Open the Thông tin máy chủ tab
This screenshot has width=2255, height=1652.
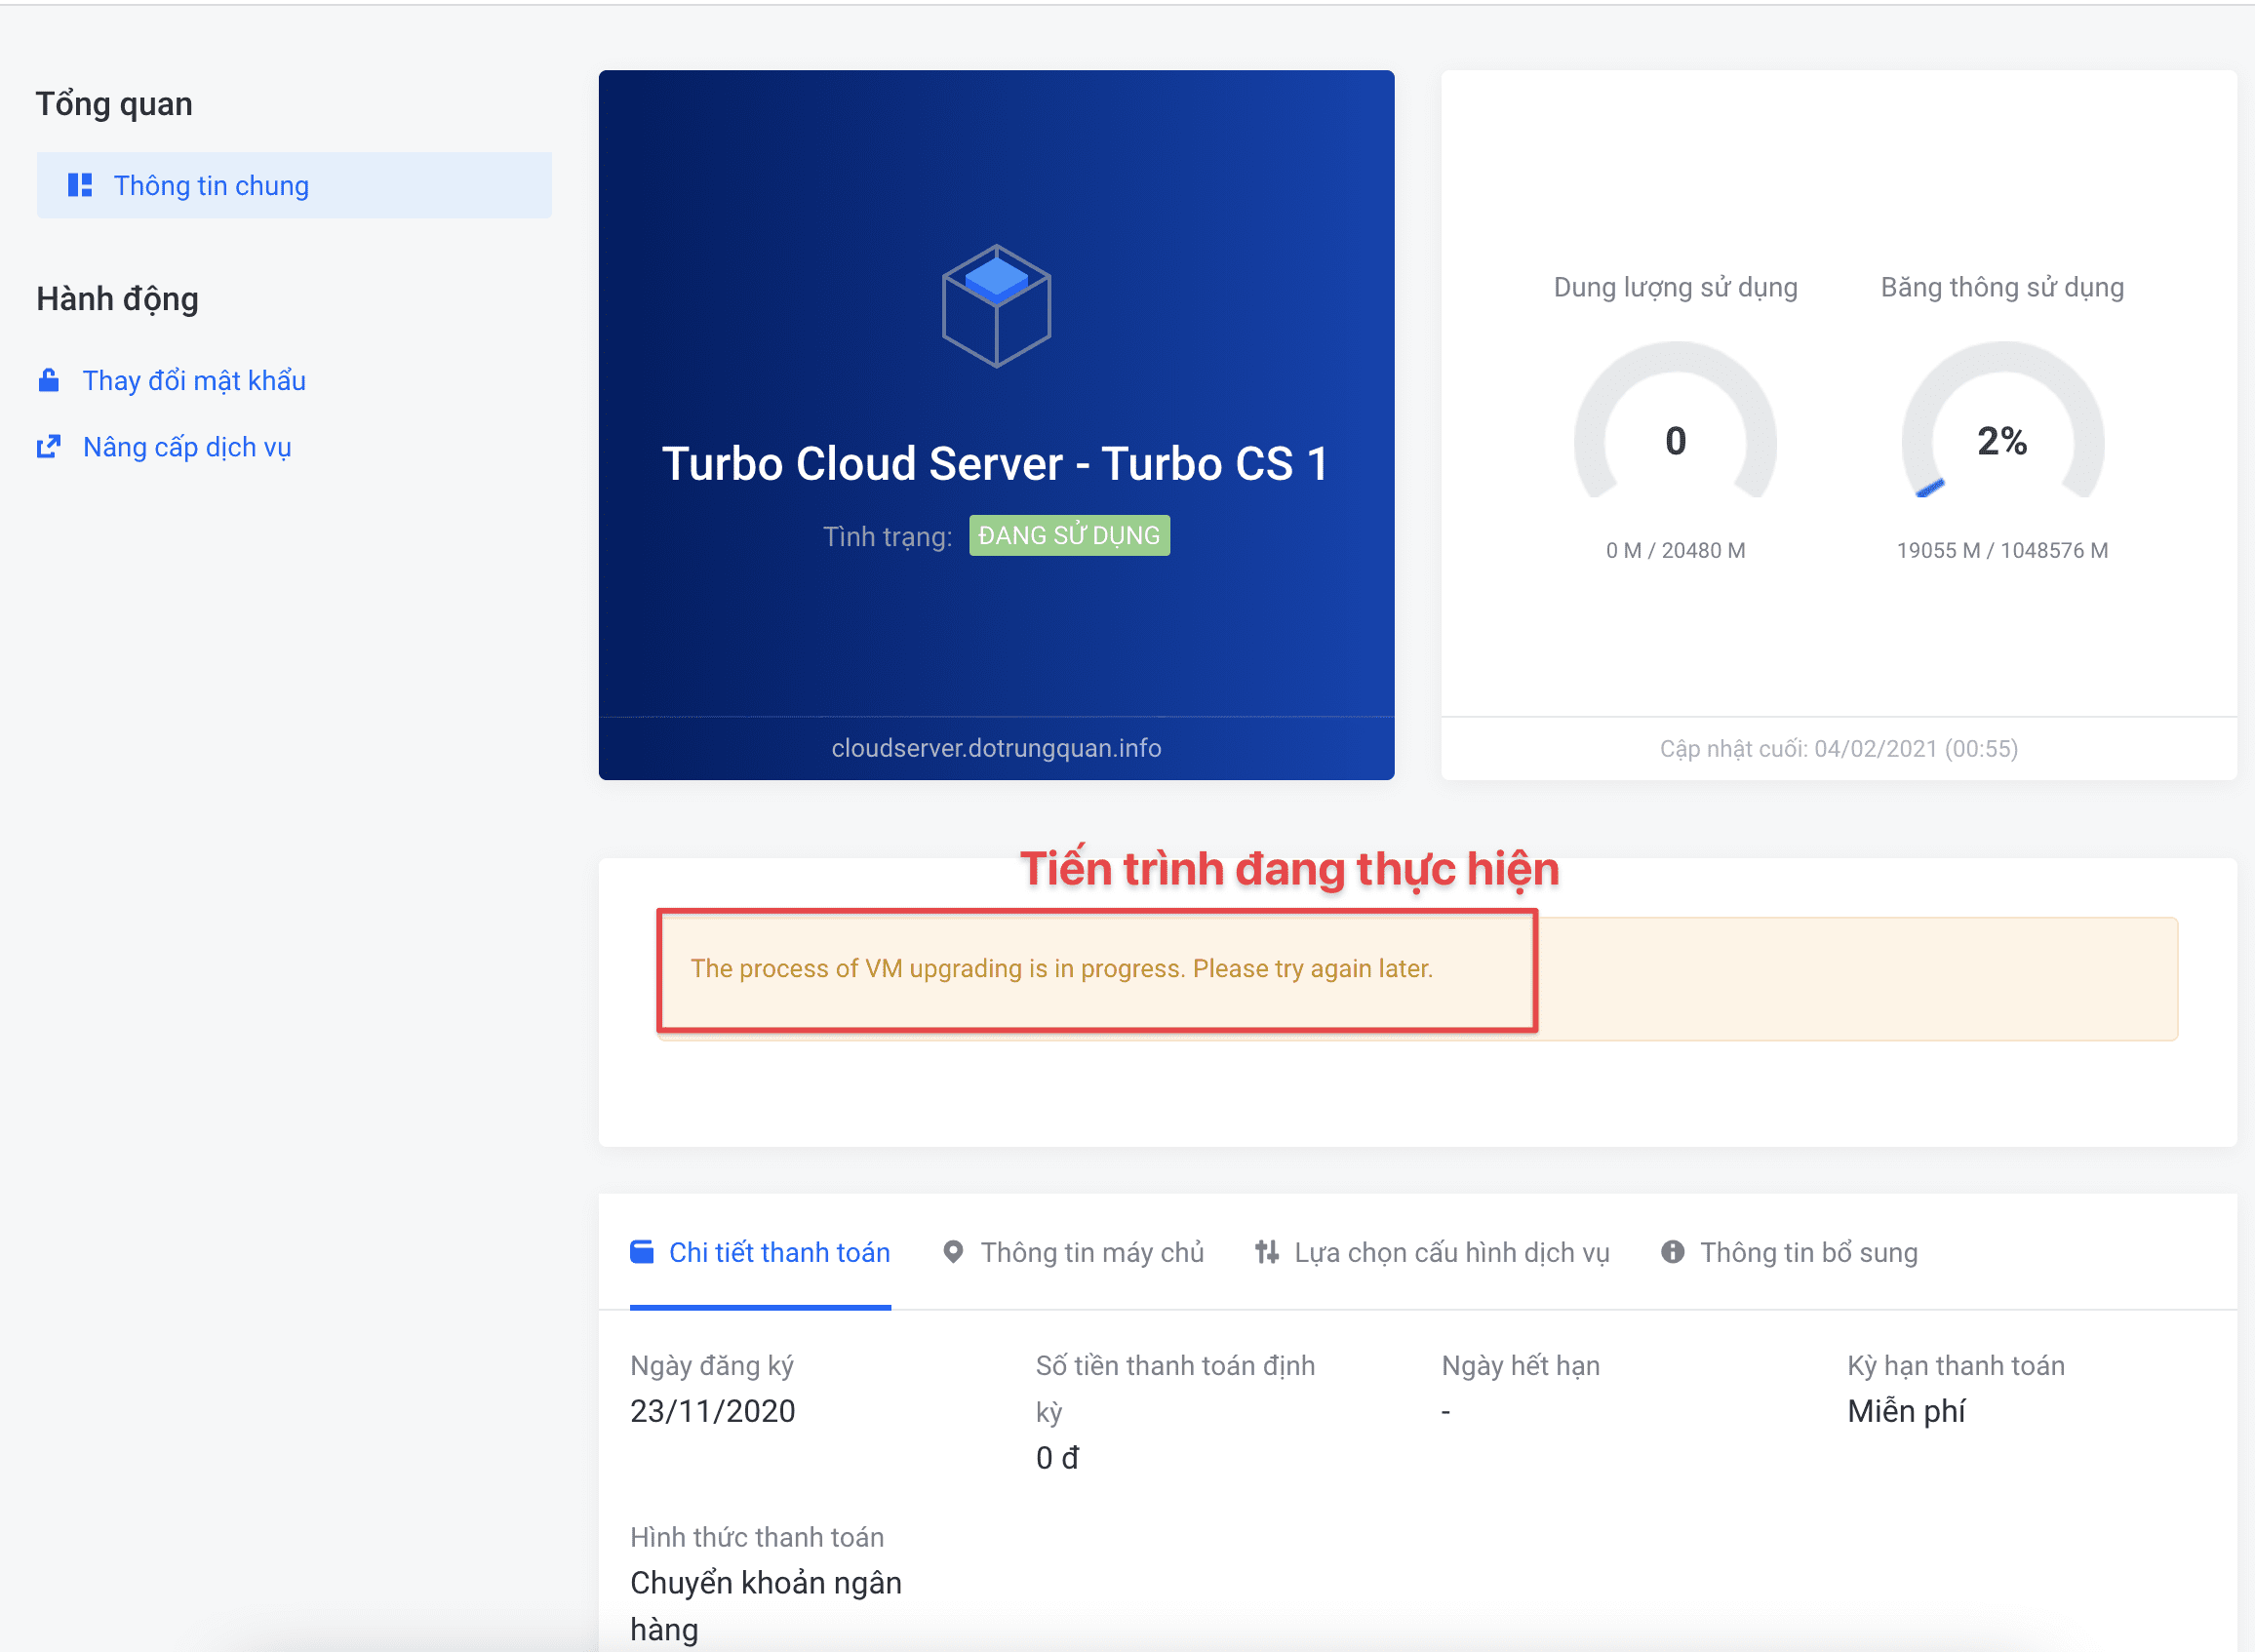[x=1091, y=1252]
